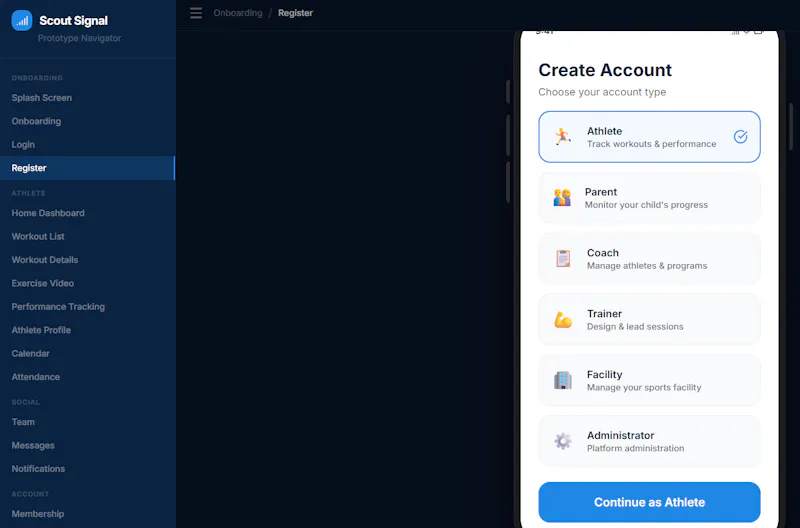Toggle the hamburger menu icon
The height and width of the screenshot is (528, 800).
196,13
